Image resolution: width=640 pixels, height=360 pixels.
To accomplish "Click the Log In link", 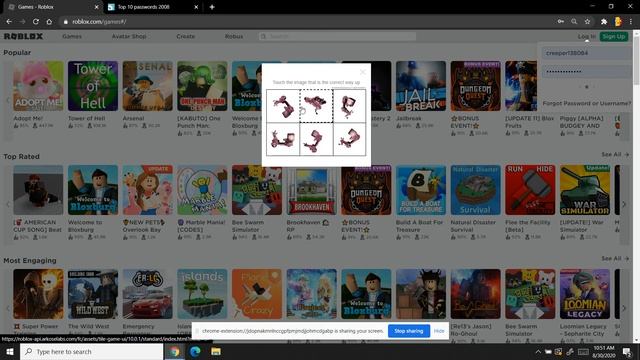I will click(x=587, y=36).
